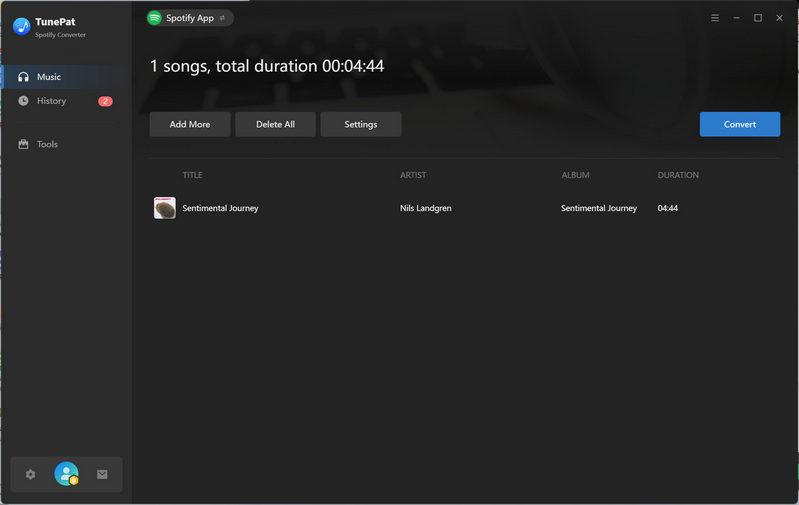Click the Sentimental Journey album cell
The height and width of the screenshot is (505, 799).
pyautogui.click(x=599, y=208)
